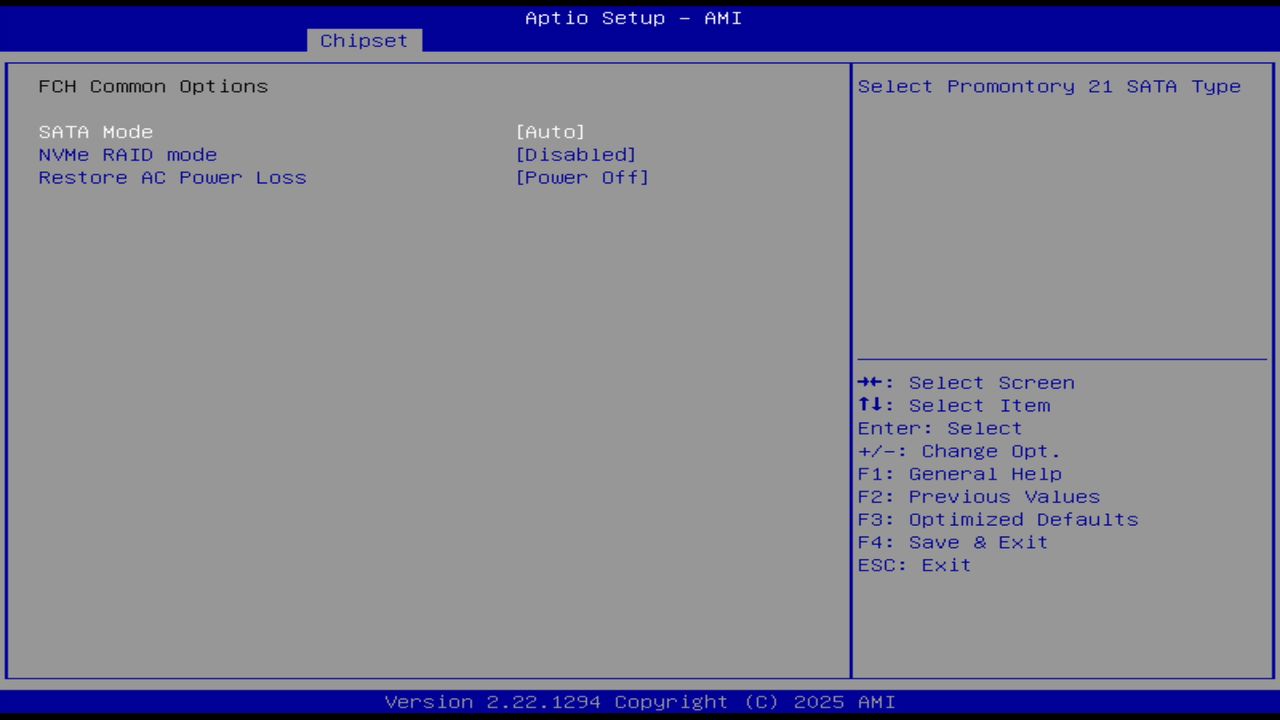
Task: Click the F2 Previous Values entry
Action: [977, 496]
